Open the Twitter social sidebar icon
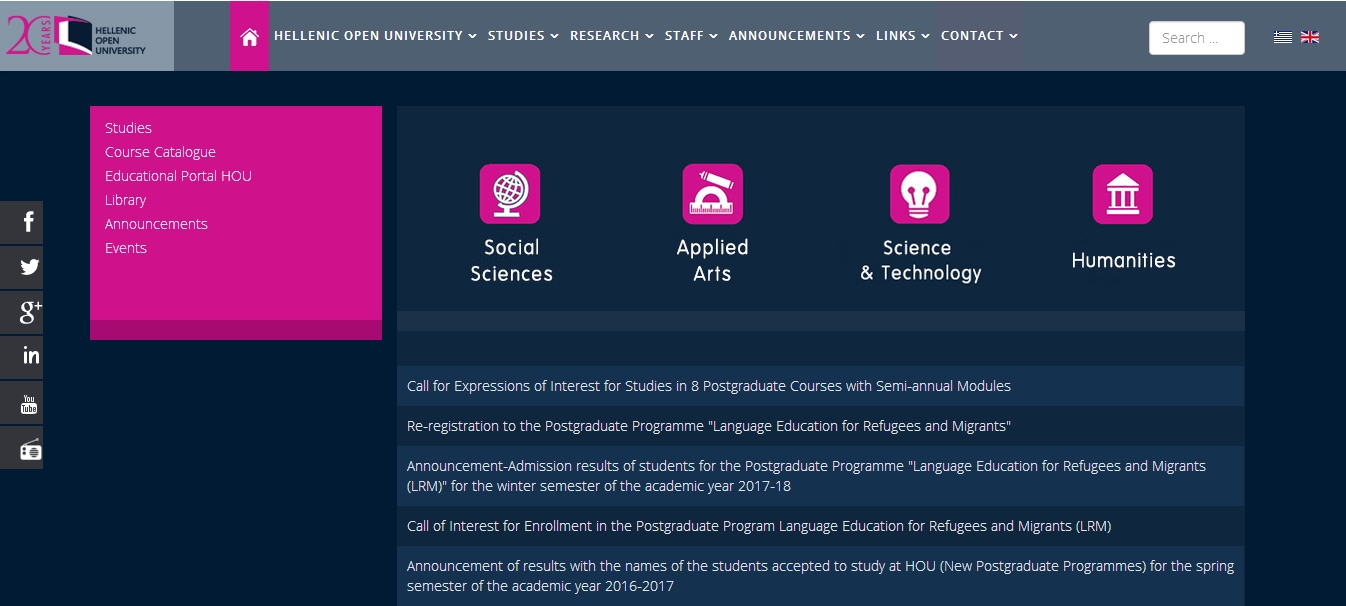Viewport: 1346px width, 606px height. coord(21,267)
